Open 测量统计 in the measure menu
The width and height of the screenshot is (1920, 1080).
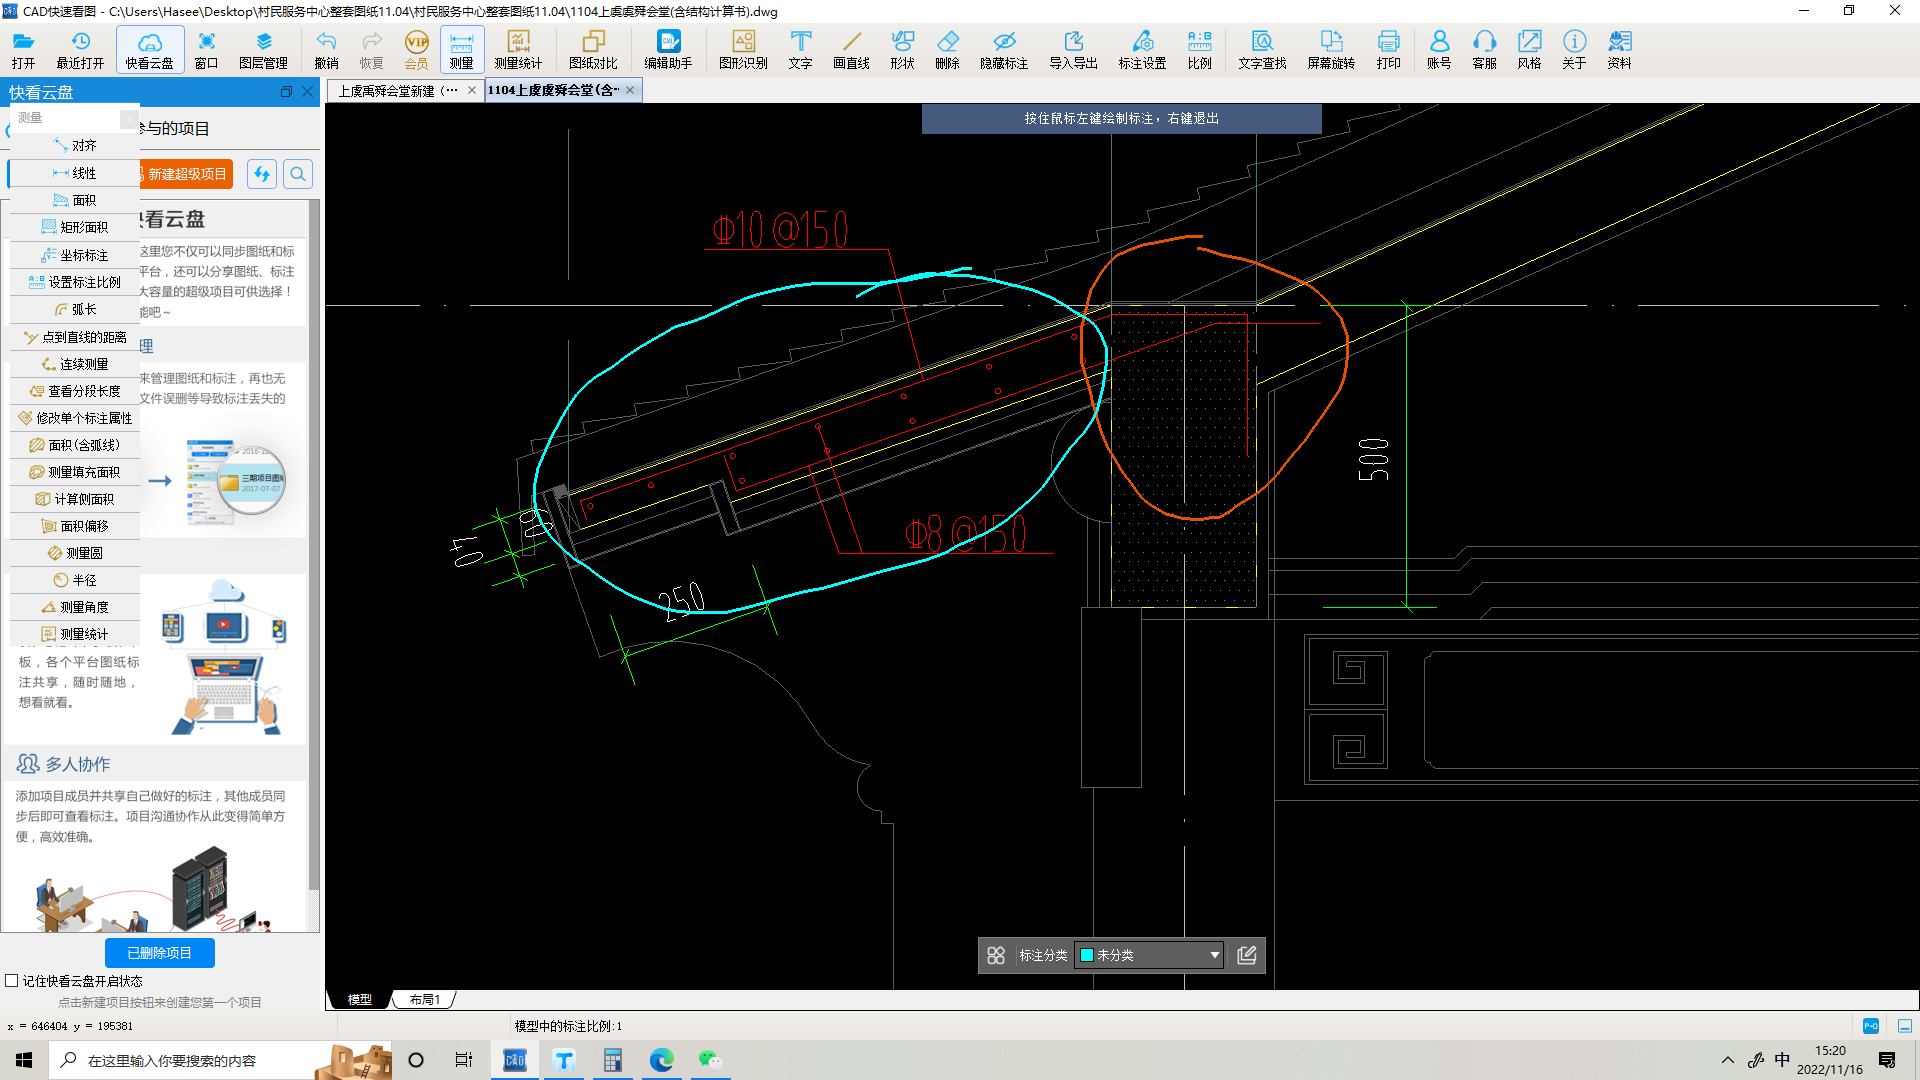(75, 634)
